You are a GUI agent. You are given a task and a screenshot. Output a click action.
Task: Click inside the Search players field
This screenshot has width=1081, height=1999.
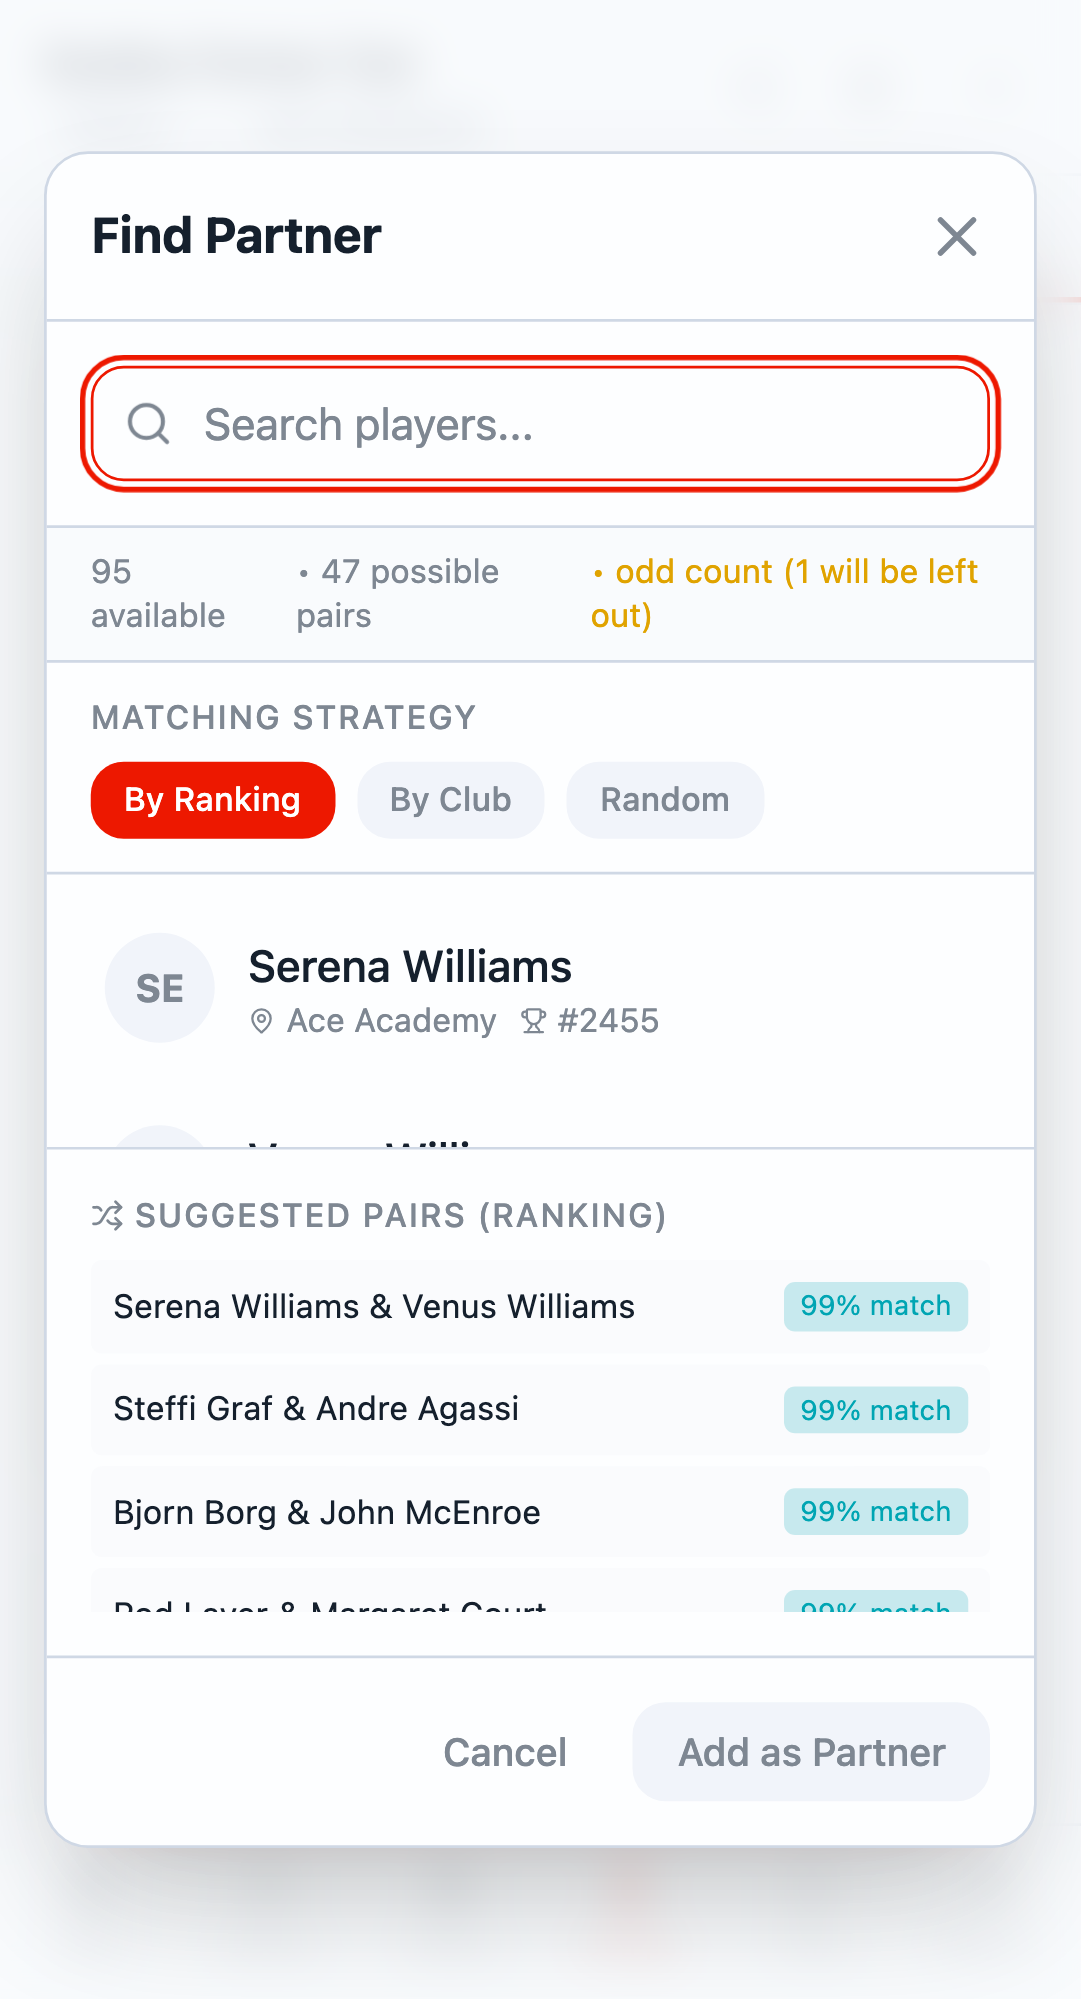coord(540,424)
